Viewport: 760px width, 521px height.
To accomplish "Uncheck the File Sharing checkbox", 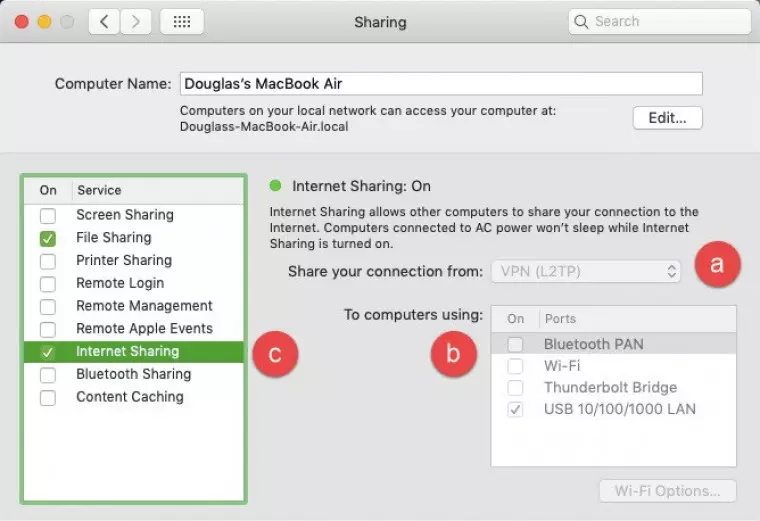I will (x=48, y=238).
